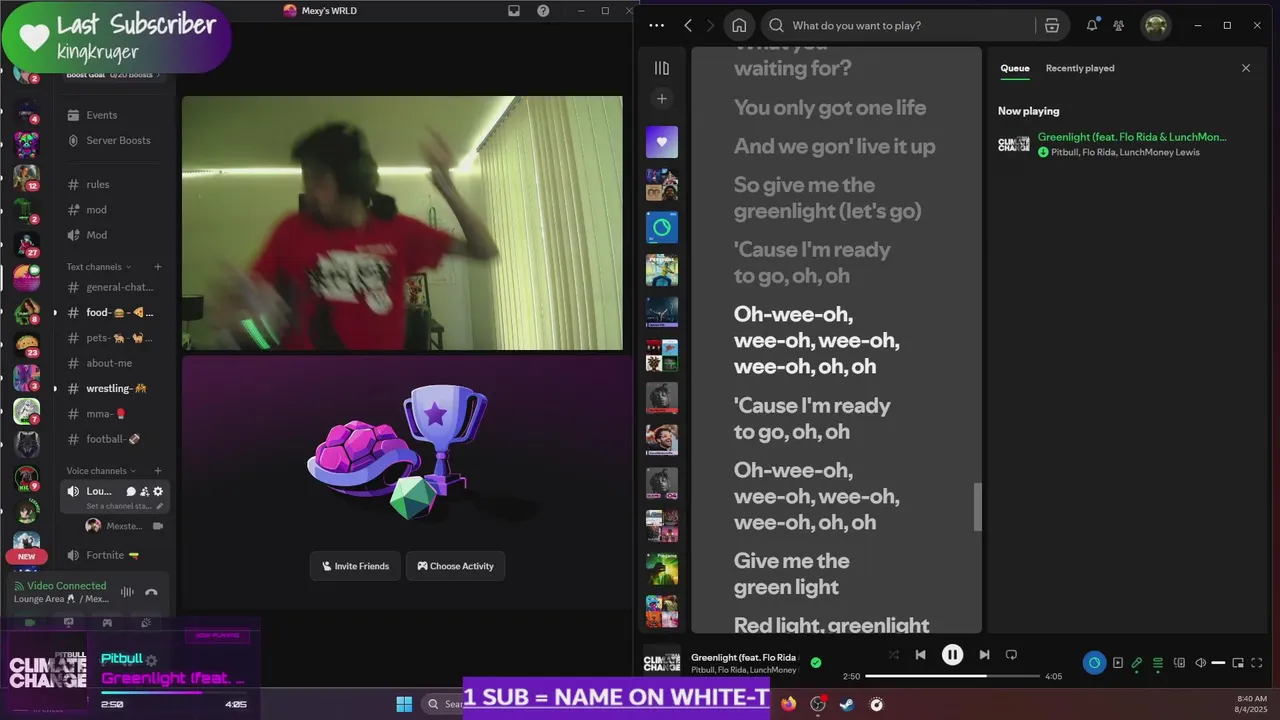The width and height of the screenshot is (1280, 720).
Task: Open the Discord inbox icon
Action: (514, 11)
